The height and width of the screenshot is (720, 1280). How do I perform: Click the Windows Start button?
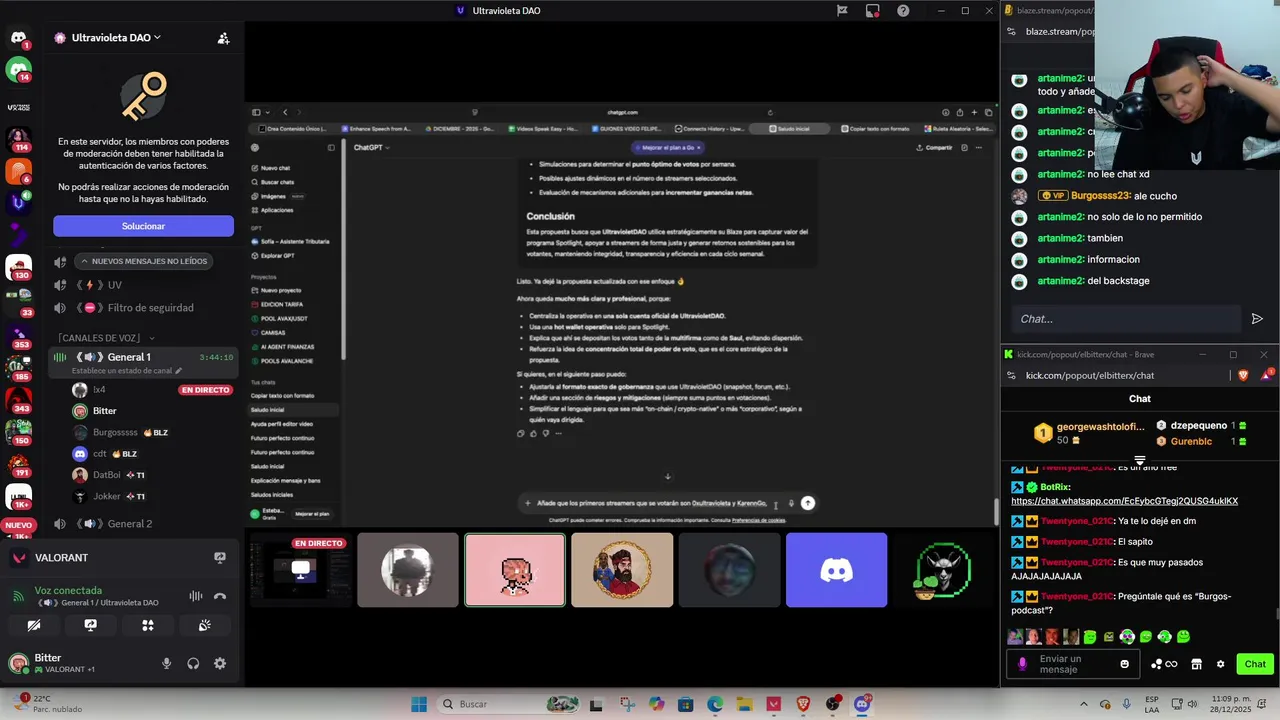(419, 704)
